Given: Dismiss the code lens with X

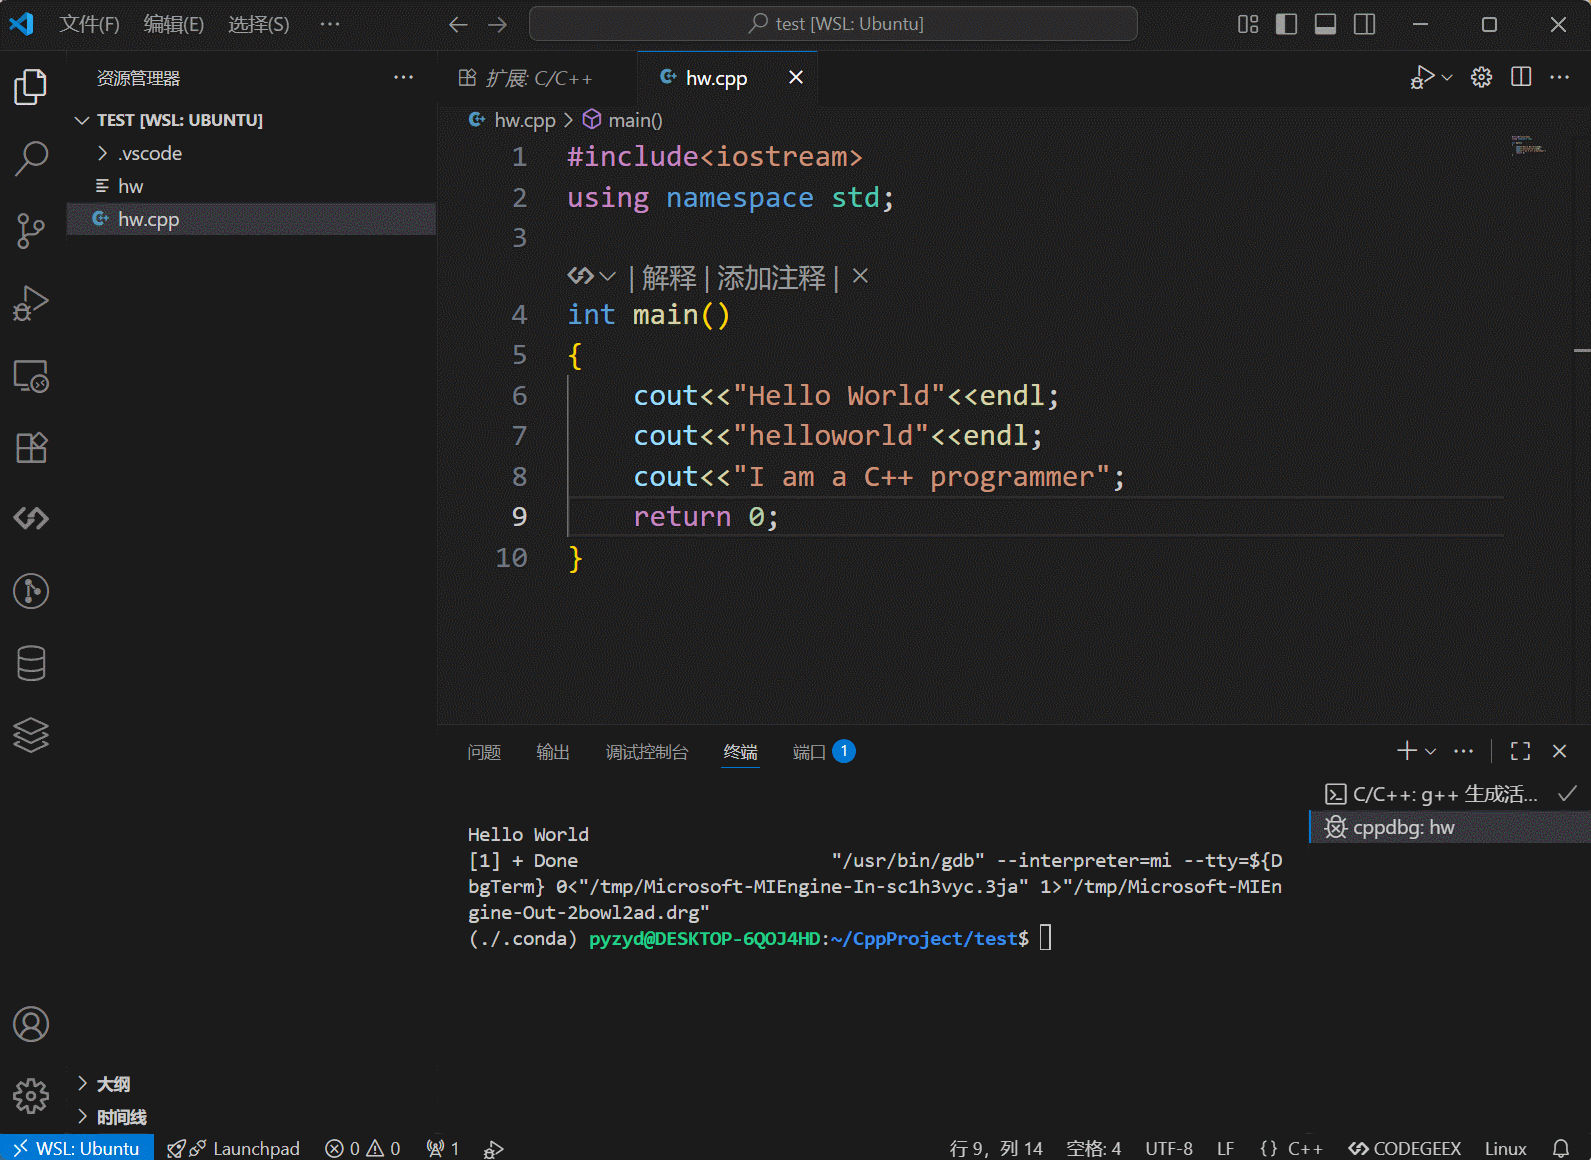Looking at the screenshot, I should [860, 276].
